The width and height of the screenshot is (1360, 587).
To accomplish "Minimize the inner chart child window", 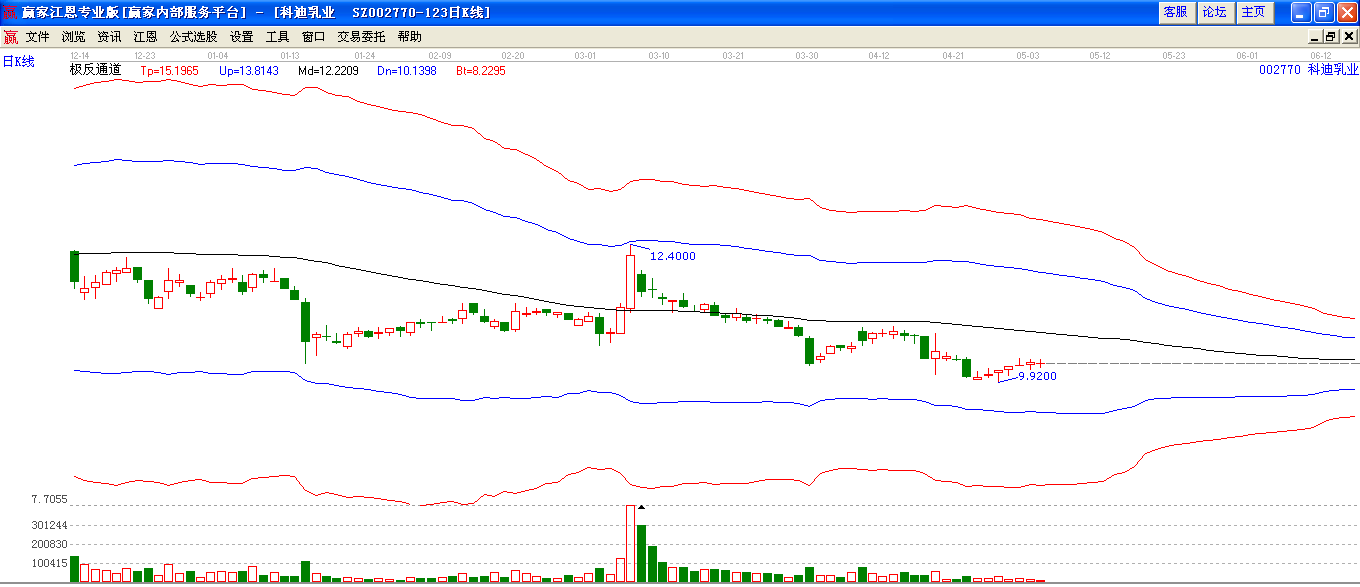I will pos(1317,37).
